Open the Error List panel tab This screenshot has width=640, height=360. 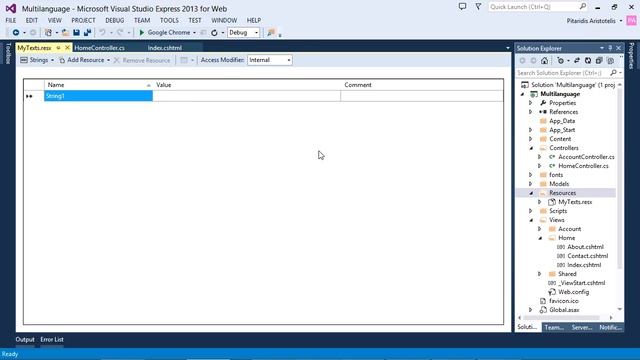tap(52, 340)
